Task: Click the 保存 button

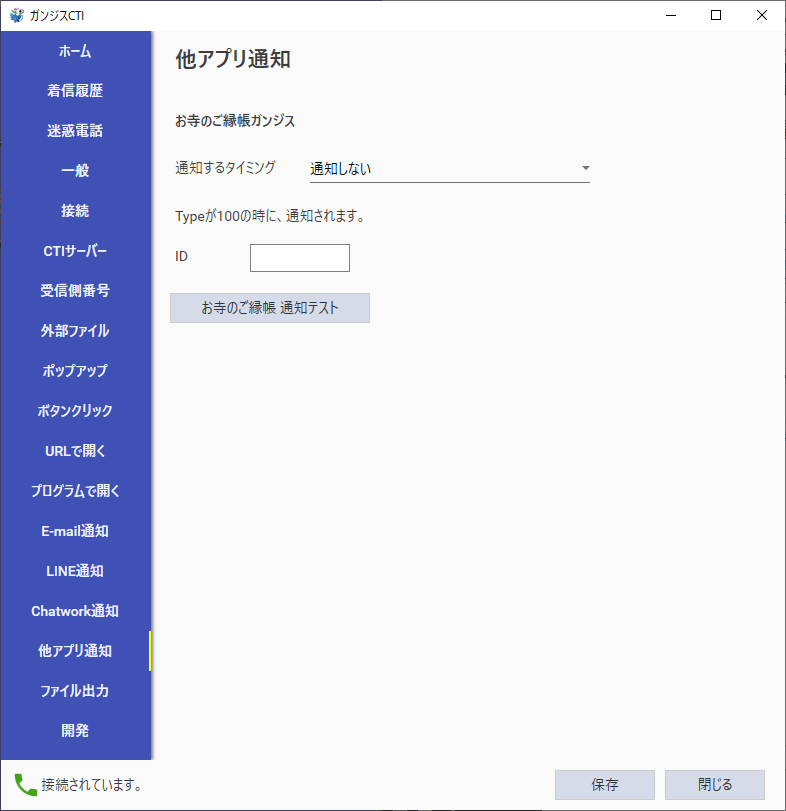Action: [x=604, y=785]
